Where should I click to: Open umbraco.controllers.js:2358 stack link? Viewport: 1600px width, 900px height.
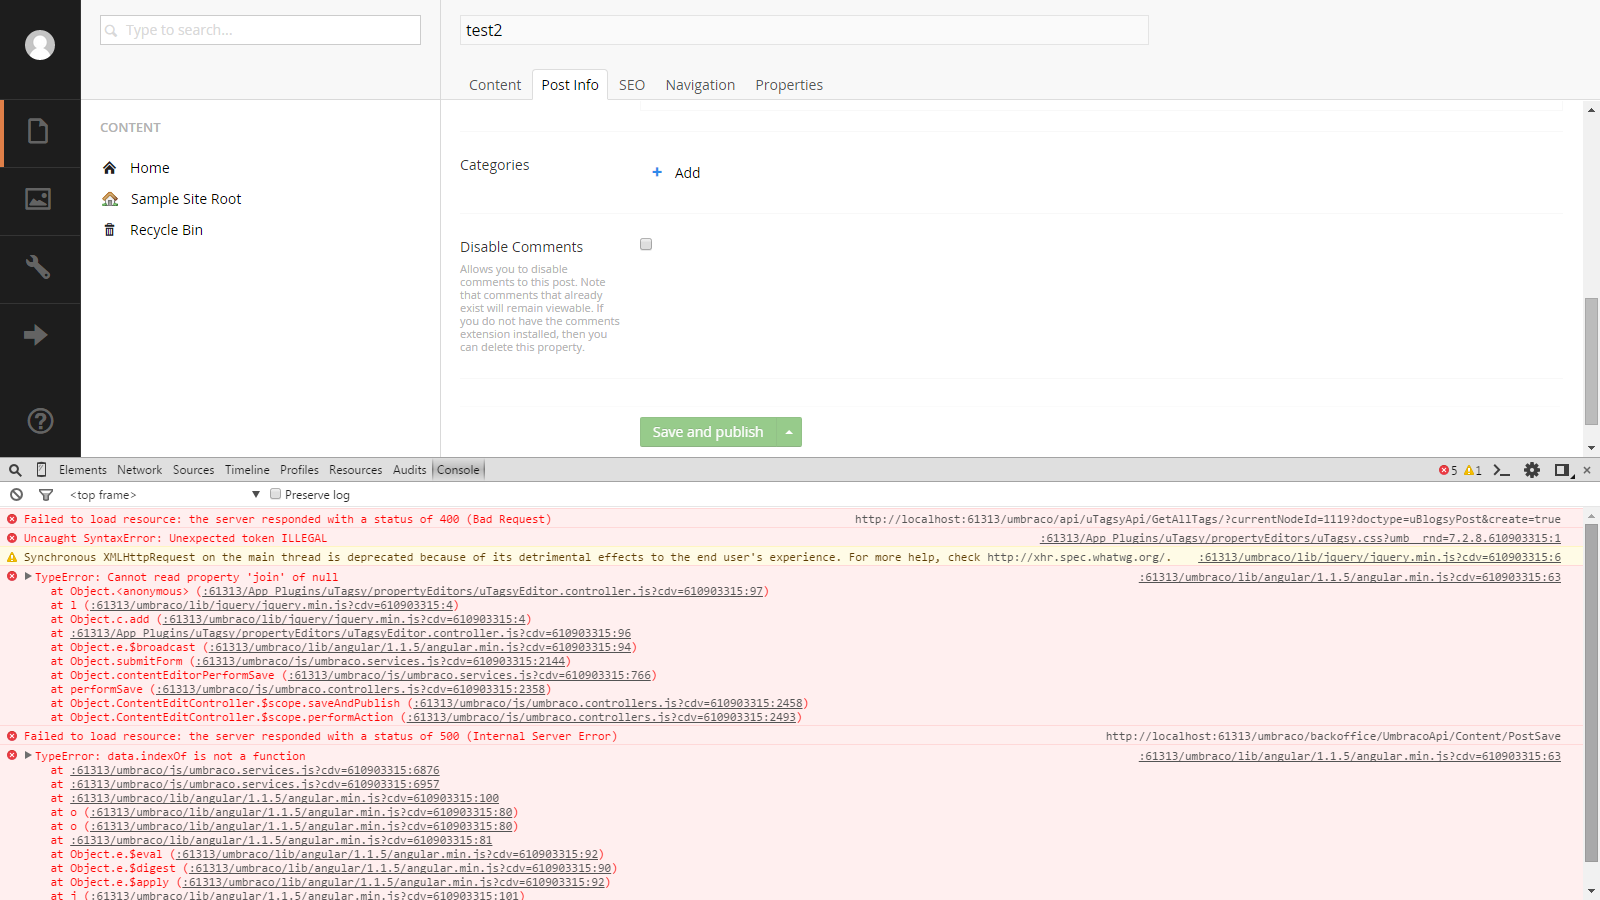(x=350, y=689)
